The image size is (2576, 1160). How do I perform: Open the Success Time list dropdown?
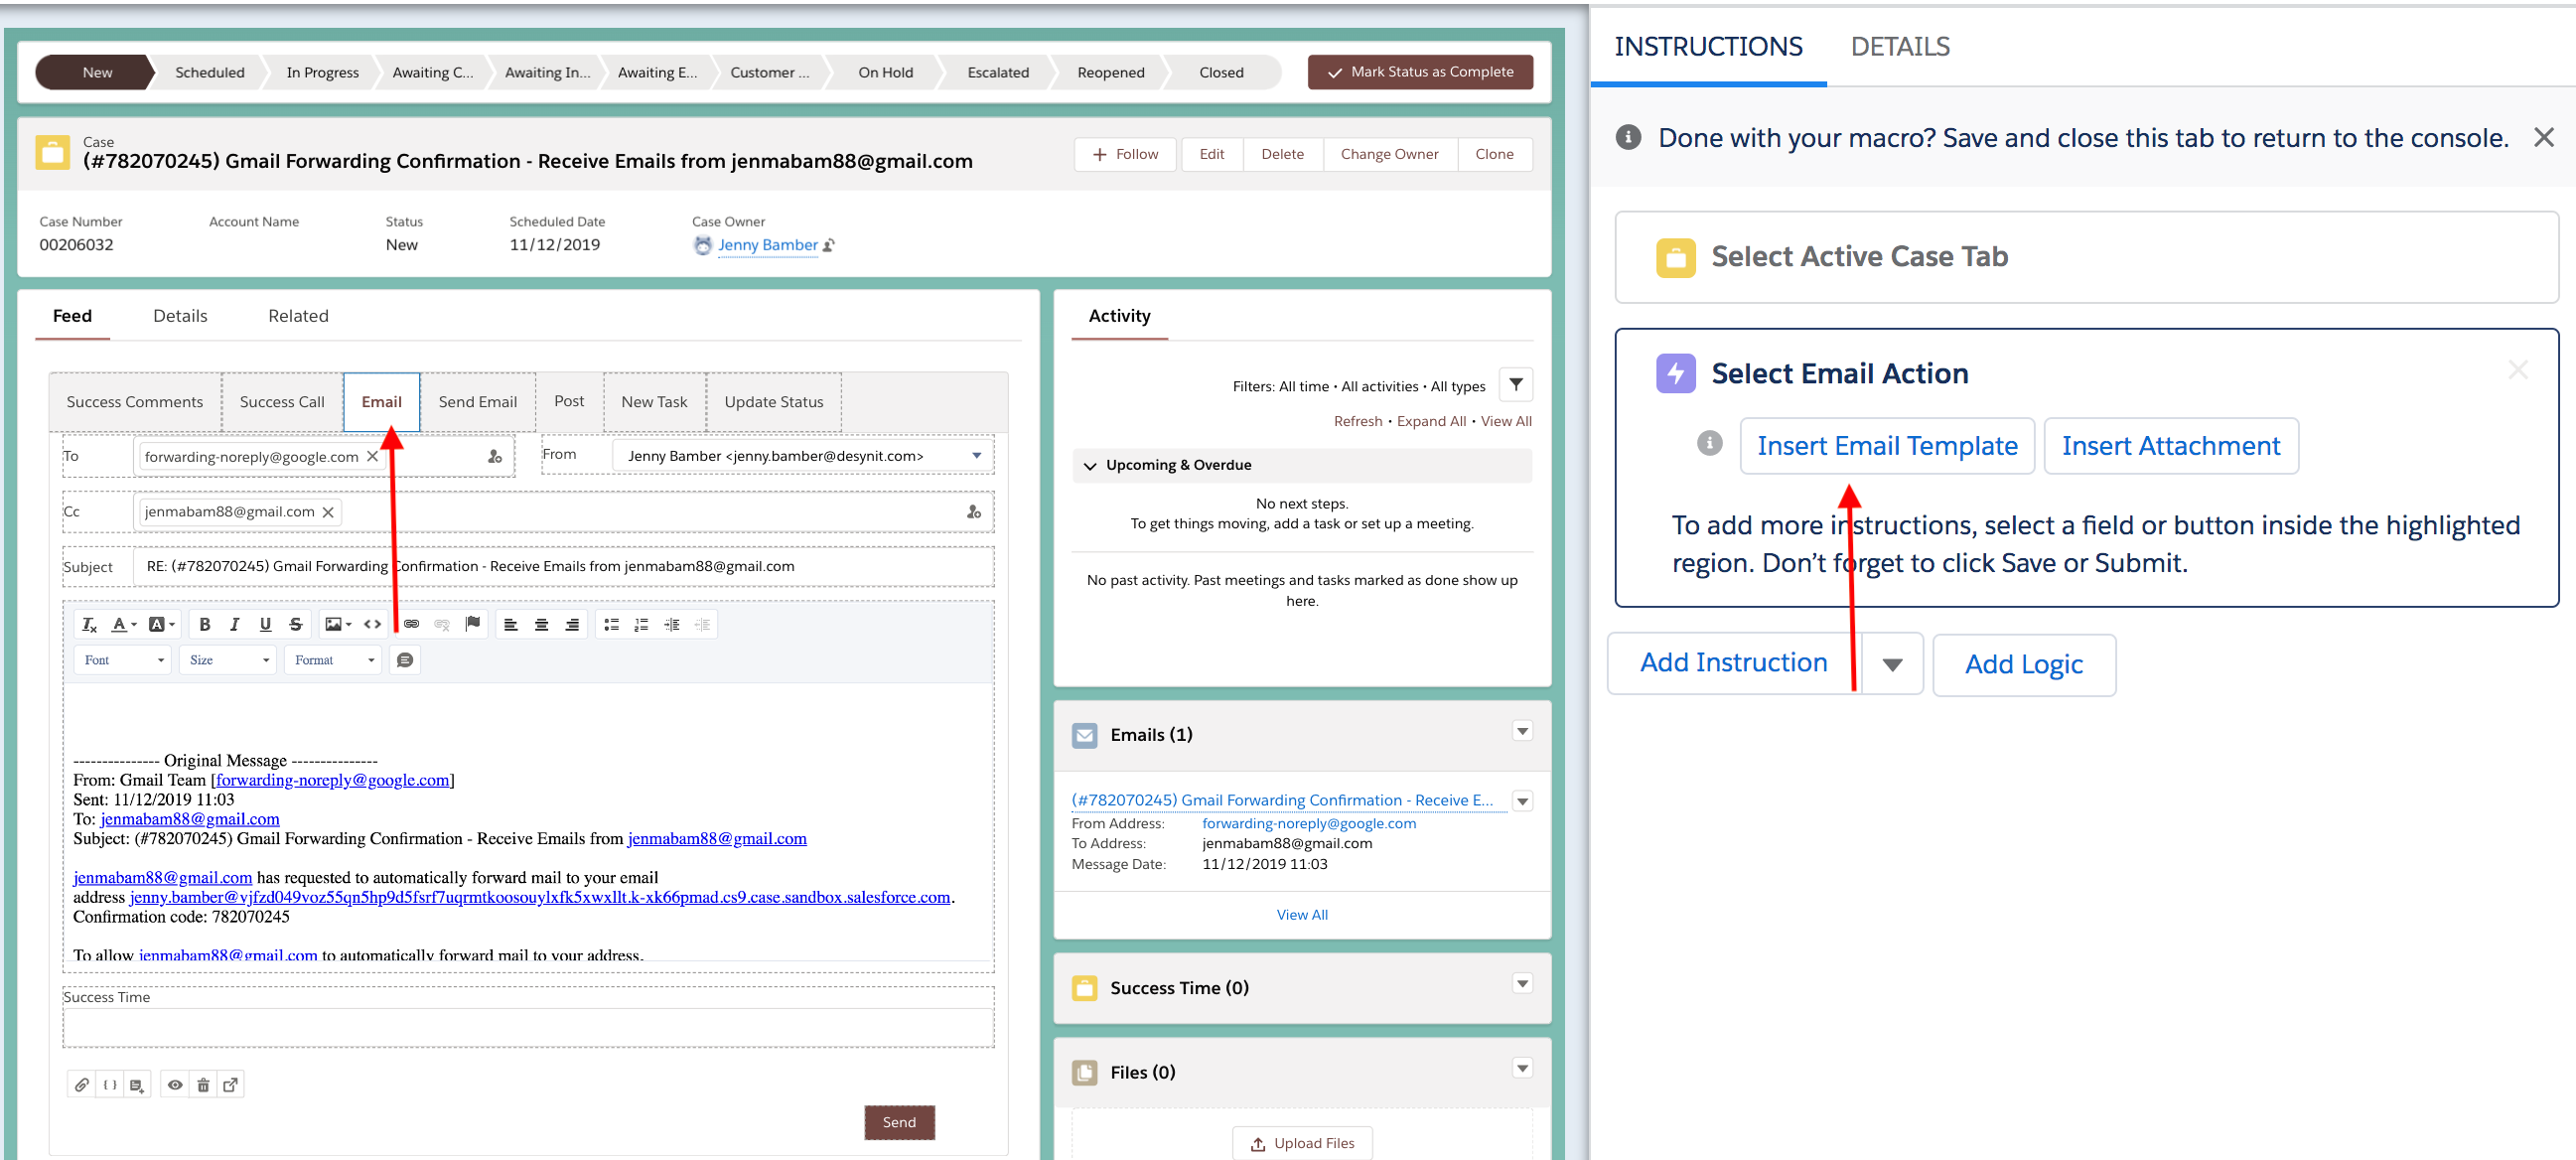[1522, 985]
